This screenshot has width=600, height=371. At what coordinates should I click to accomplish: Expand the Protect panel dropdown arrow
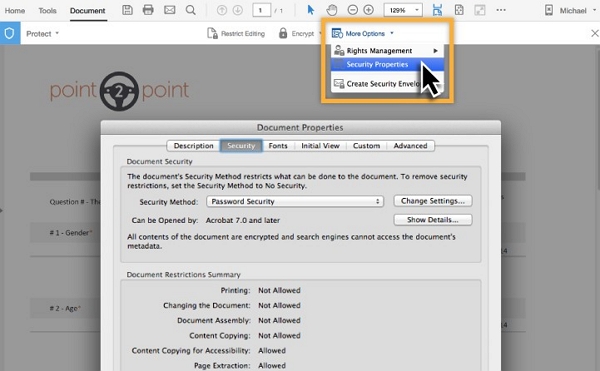[x=57, y=33]
